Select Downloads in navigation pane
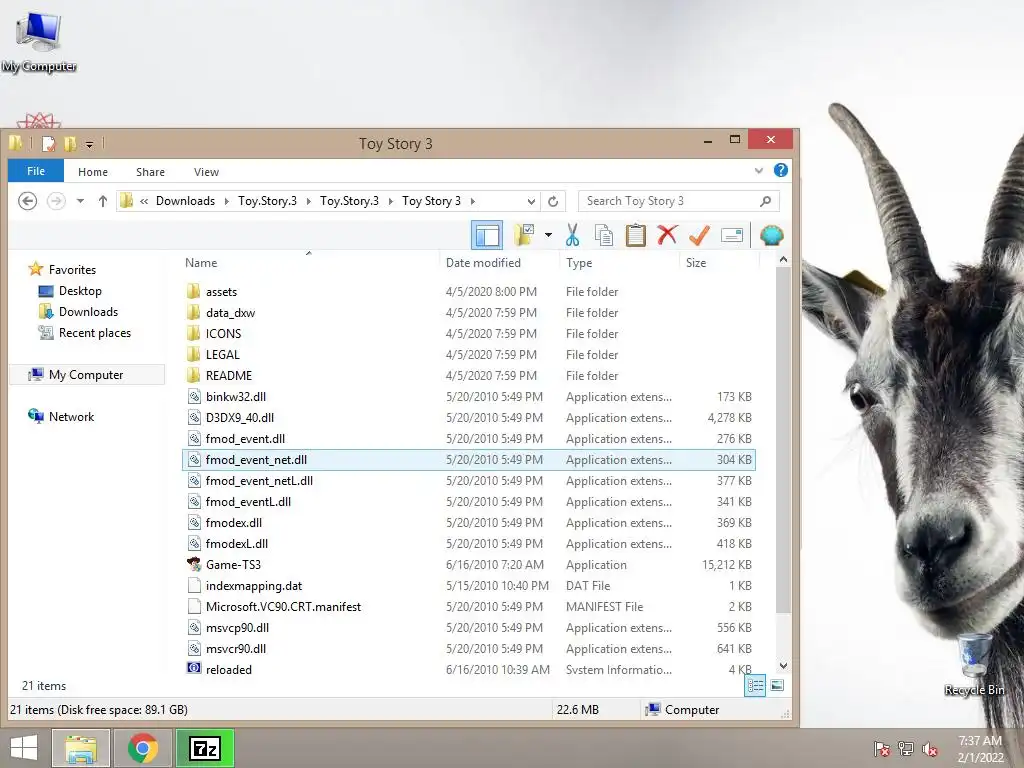 (x=88, y=312)
